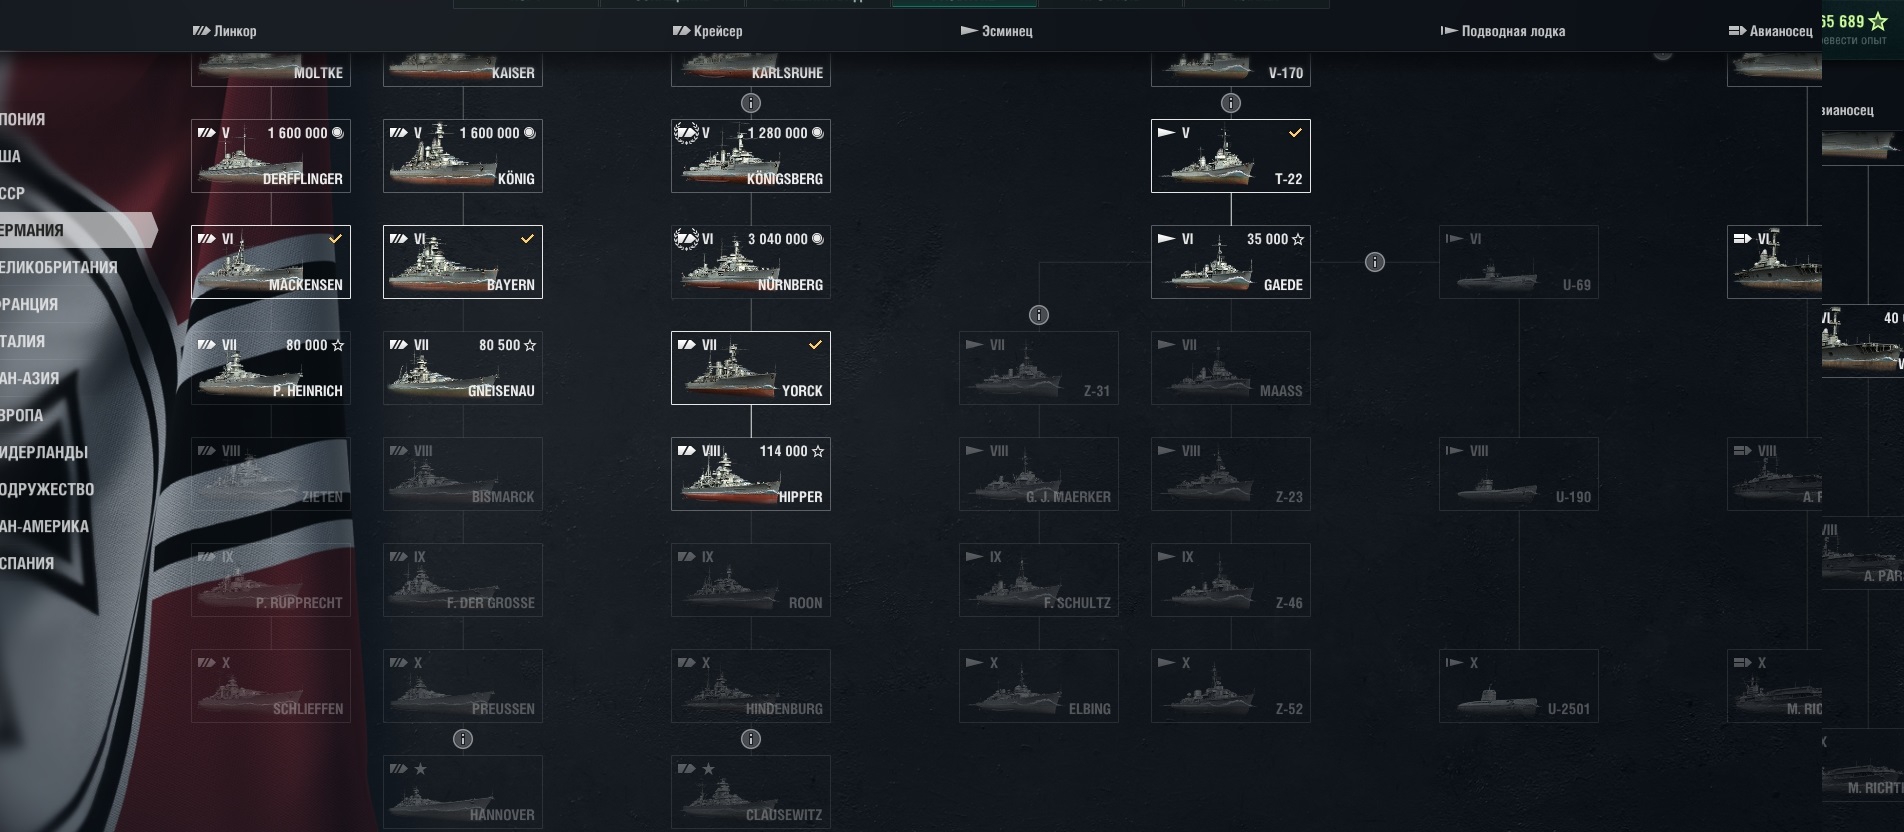Click the free experience star counter
This screenshot has width=1904, height=832.
coord(1856,22)
